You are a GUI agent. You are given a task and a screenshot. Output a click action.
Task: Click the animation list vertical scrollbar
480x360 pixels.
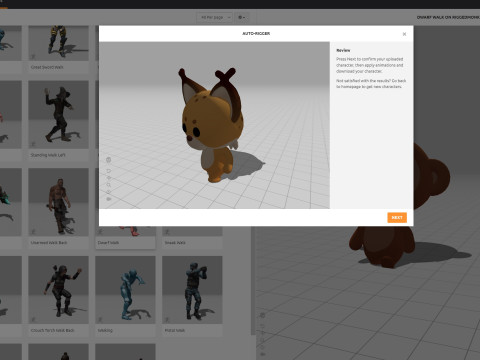pyautogui.click(x=253, y=280)
